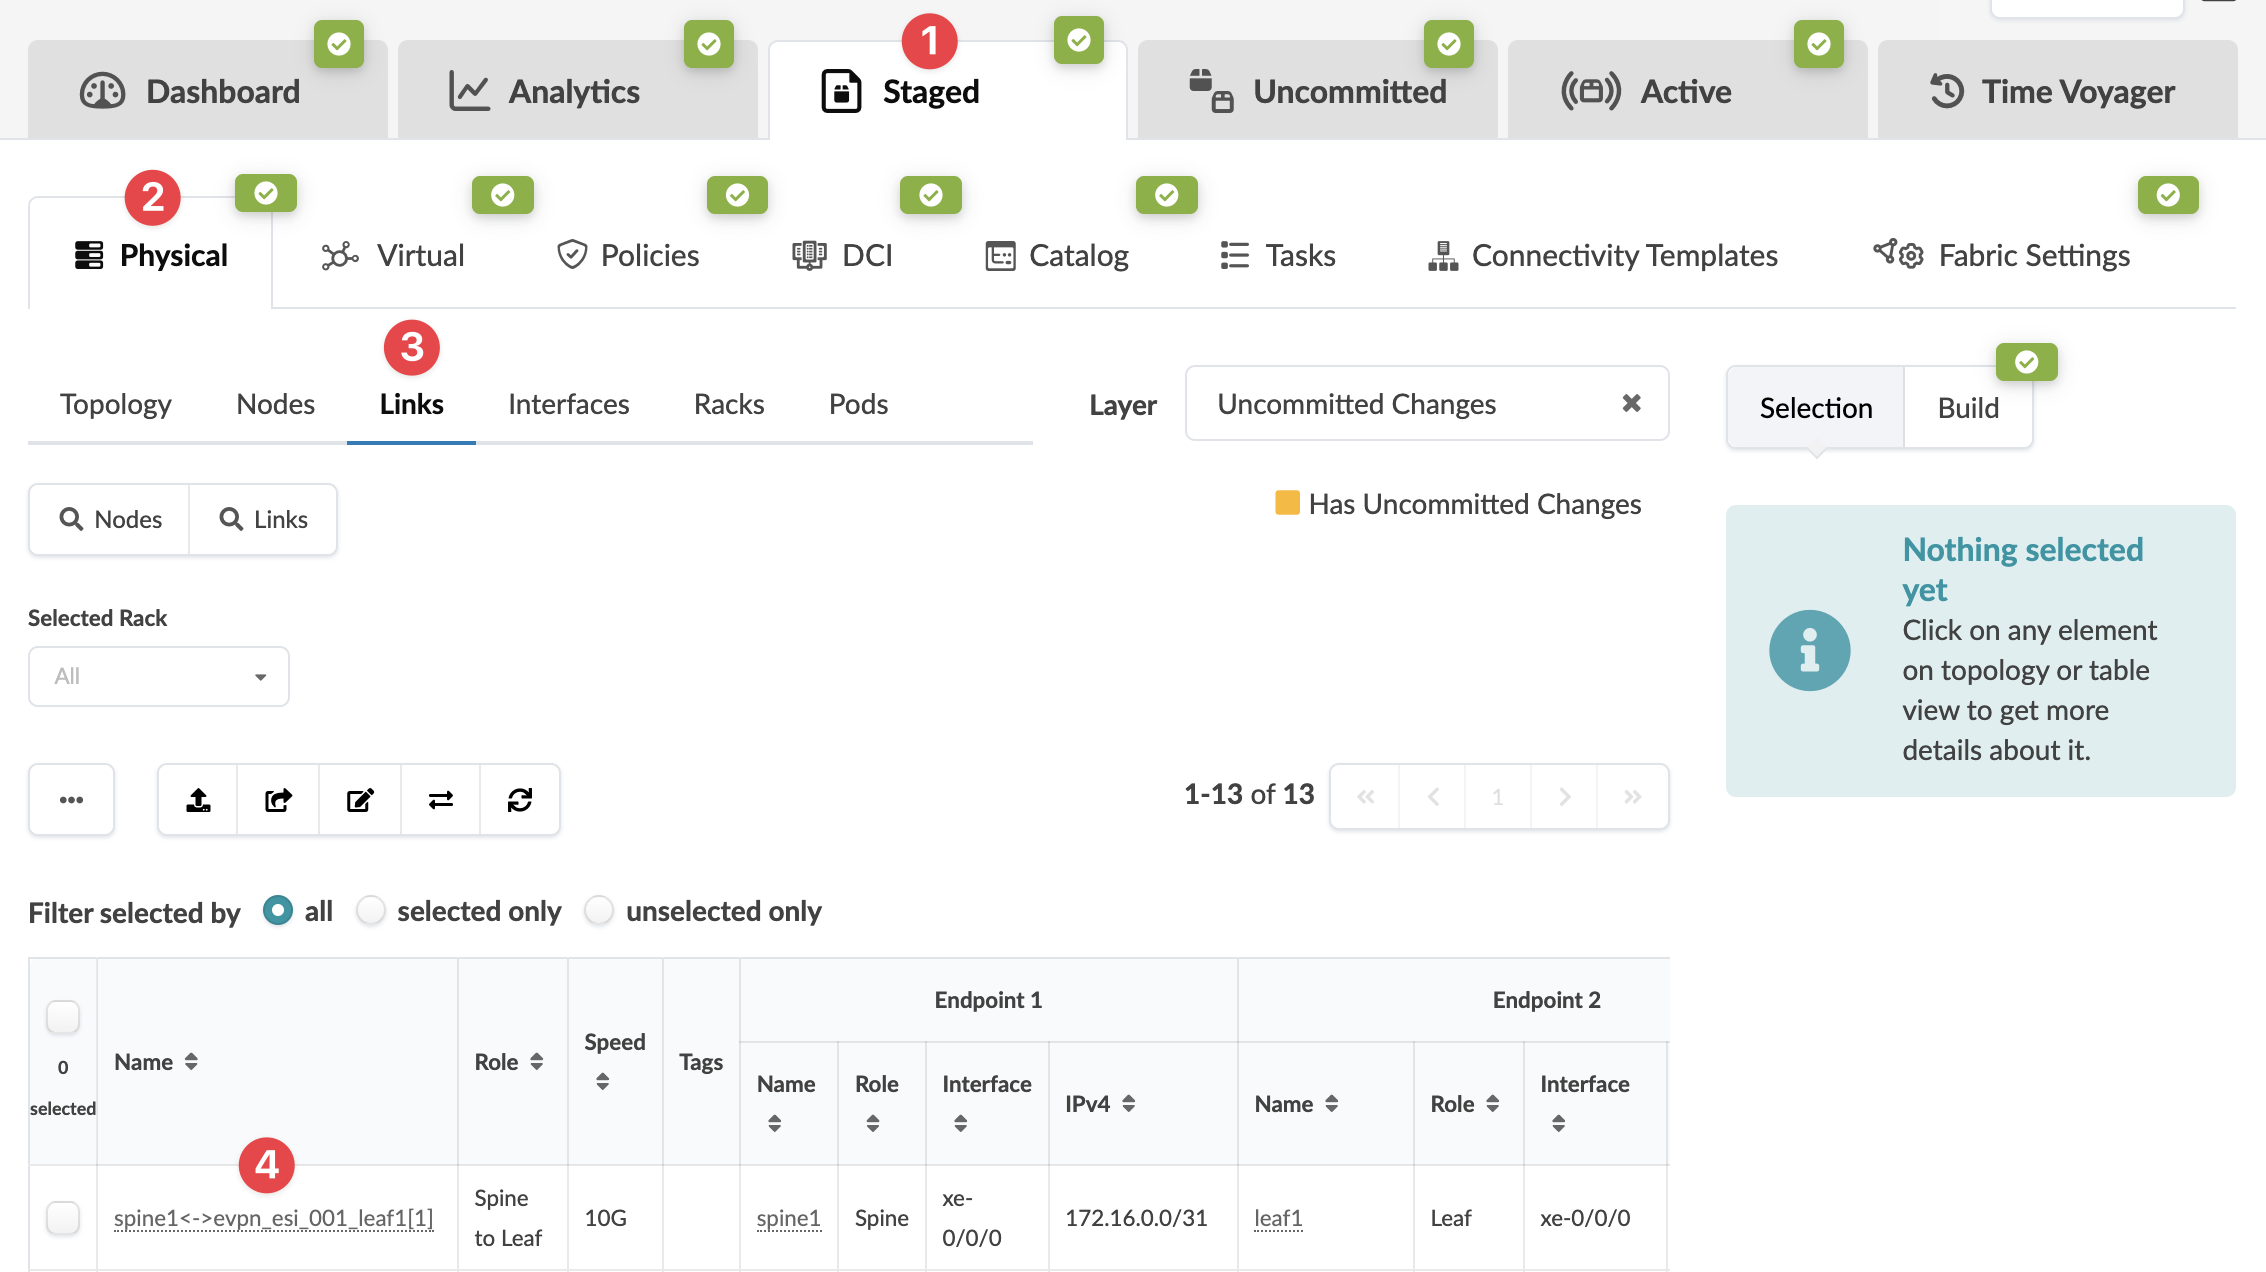Screen dimensions: 2266x1272
Task: Check the spine1<->evpn_esi_001_leaf1 row checkbox
Action: [x=63, y=1217]
